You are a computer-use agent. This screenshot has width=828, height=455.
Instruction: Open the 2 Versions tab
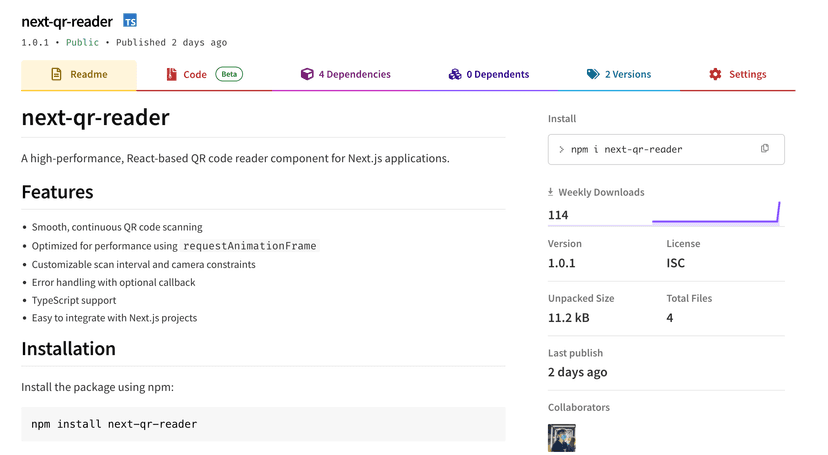[x=627, y=75]
